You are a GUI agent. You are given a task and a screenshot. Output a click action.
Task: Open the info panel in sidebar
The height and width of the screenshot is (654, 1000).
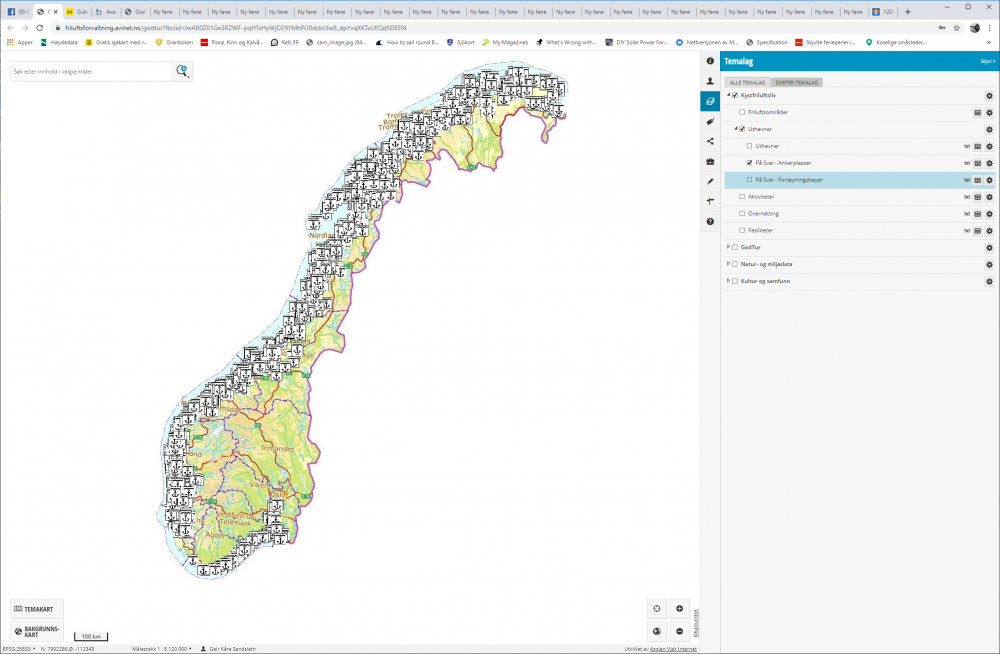pos(710,61)
